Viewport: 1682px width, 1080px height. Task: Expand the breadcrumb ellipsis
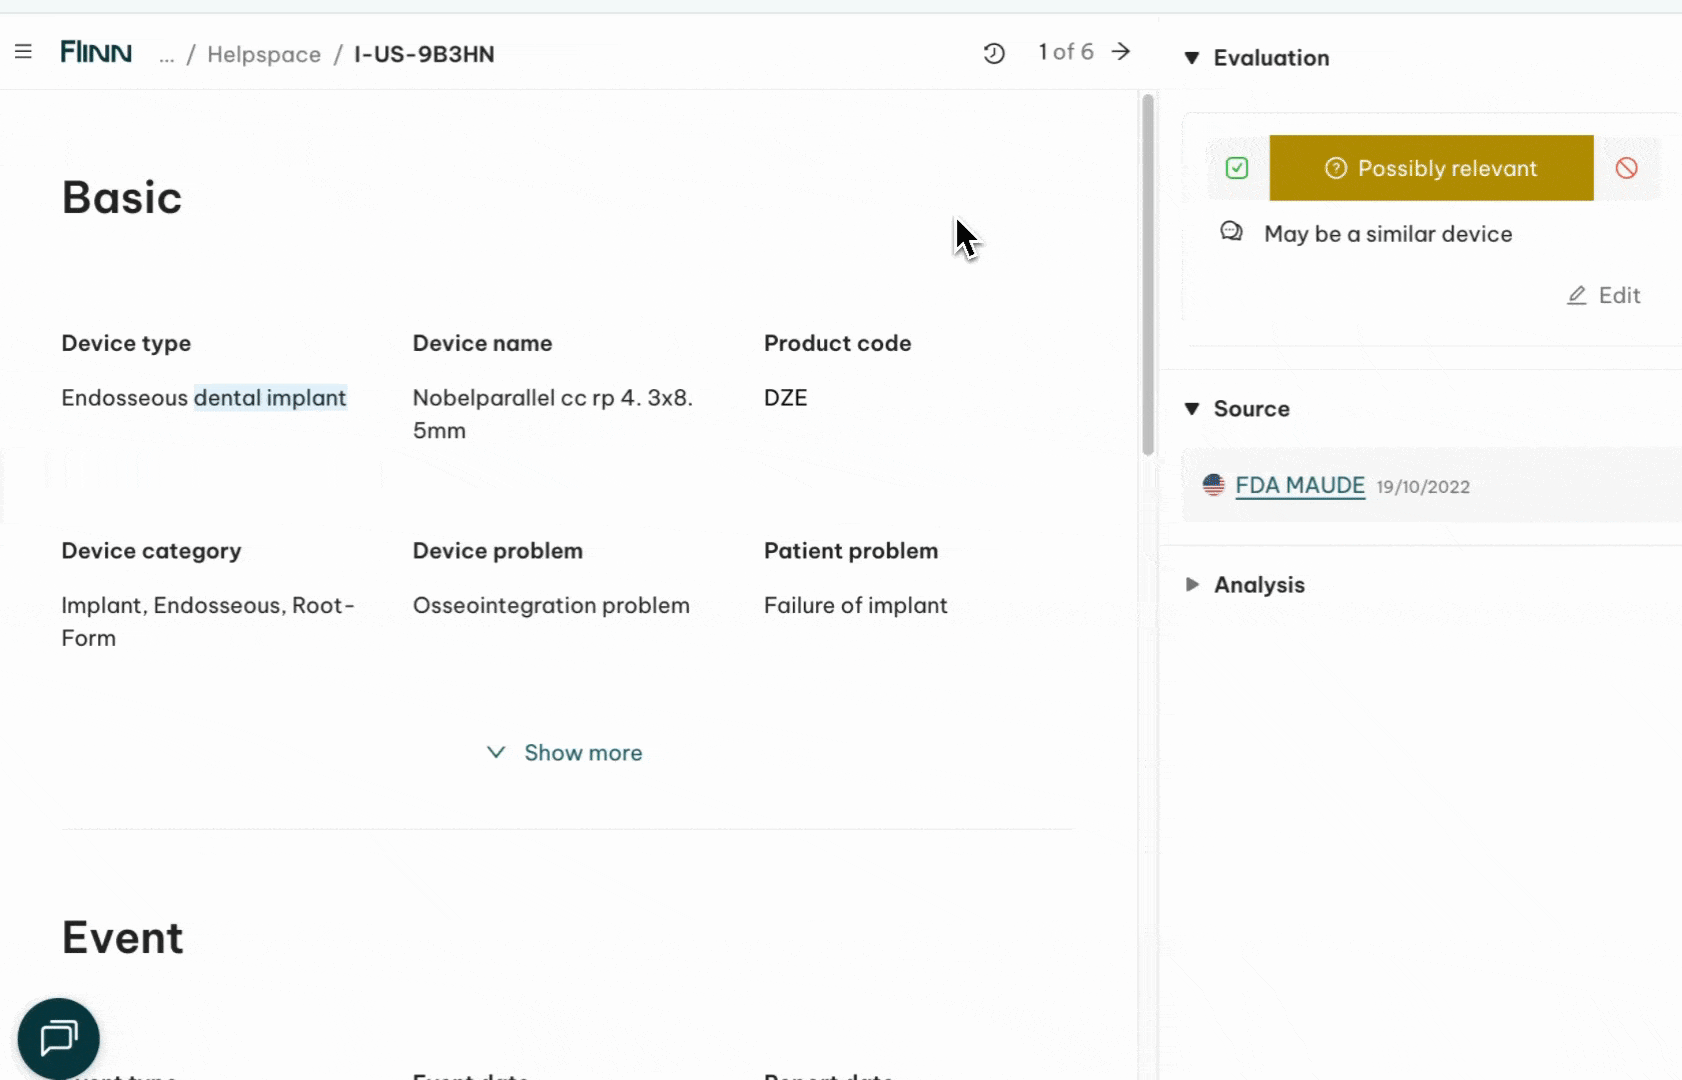click(x=166, y=54)
